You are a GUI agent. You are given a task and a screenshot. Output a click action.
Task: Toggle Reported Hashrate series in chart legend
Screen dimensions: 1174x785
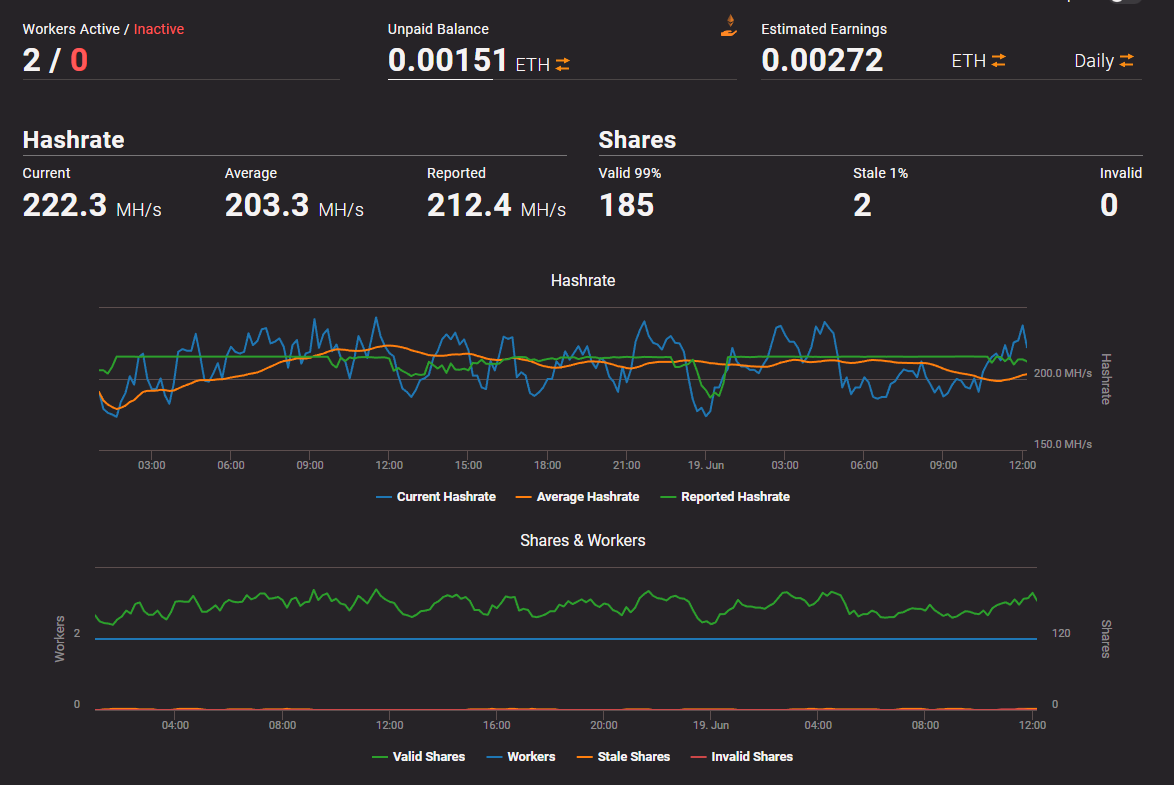[725, 497]
